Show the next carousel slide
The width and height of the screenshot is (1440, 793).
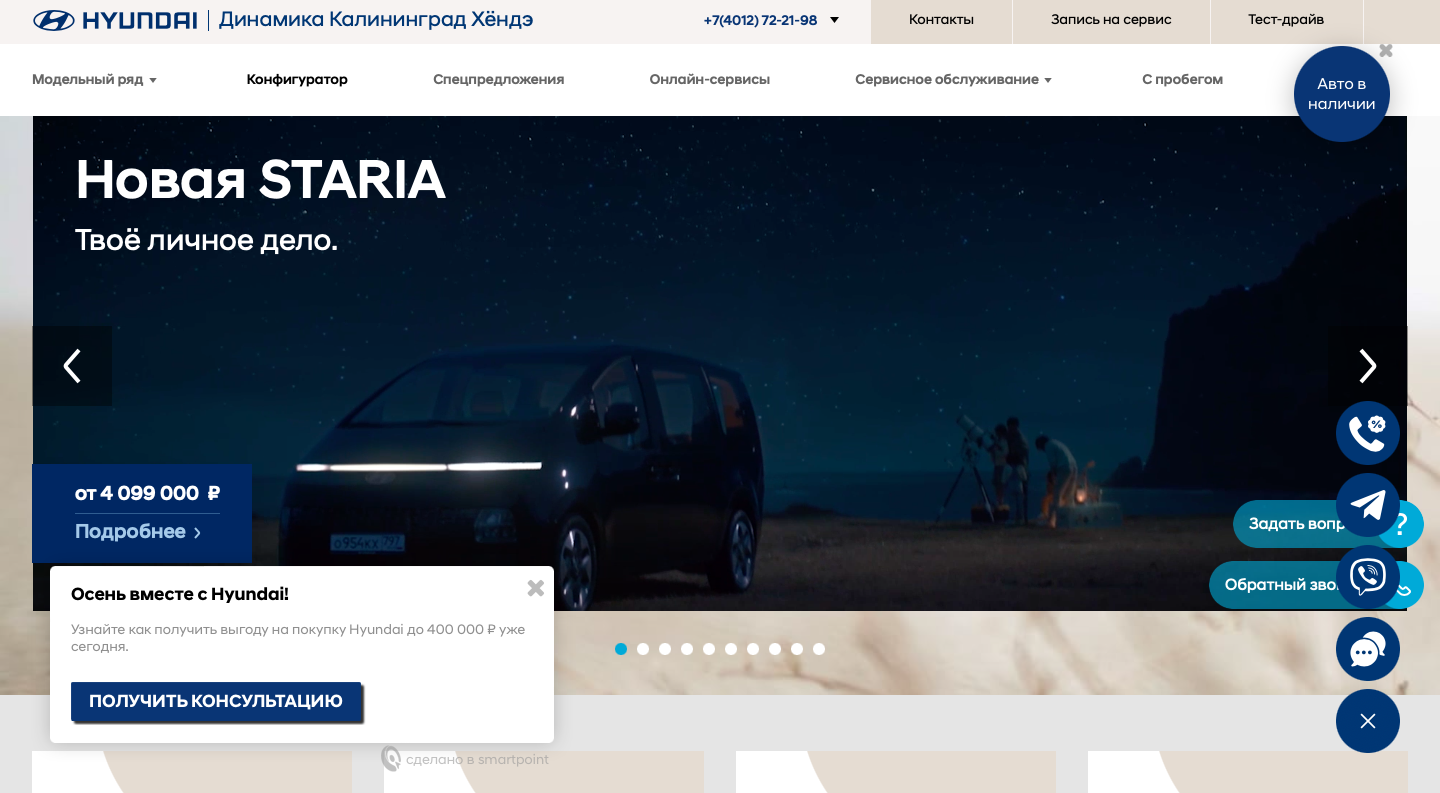tap(1368, 366)
